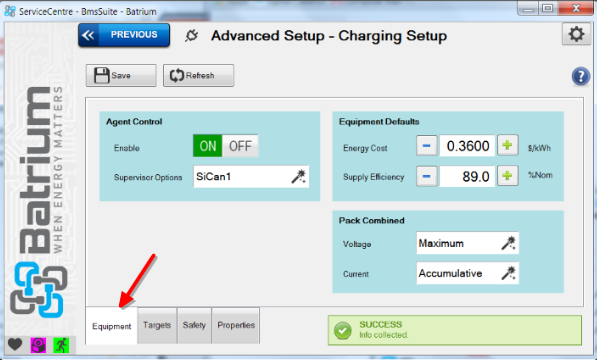Click the settings gear icon
This screenshot has height=360, width=597.
point(576,34)
